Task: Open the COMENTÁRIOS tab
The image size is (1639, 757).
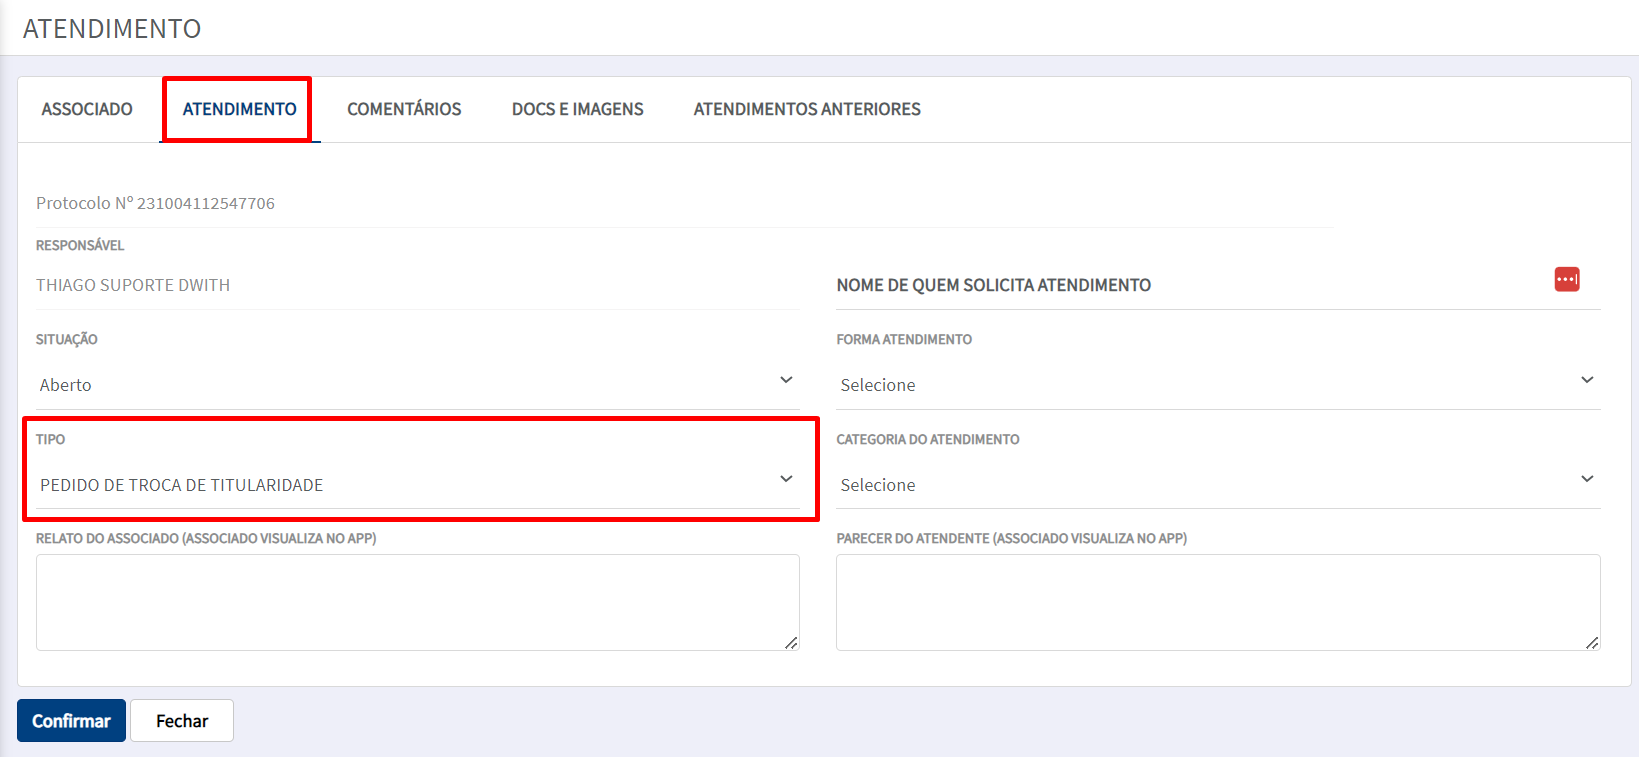Action: pyautogui.click(x=404, y=109)
